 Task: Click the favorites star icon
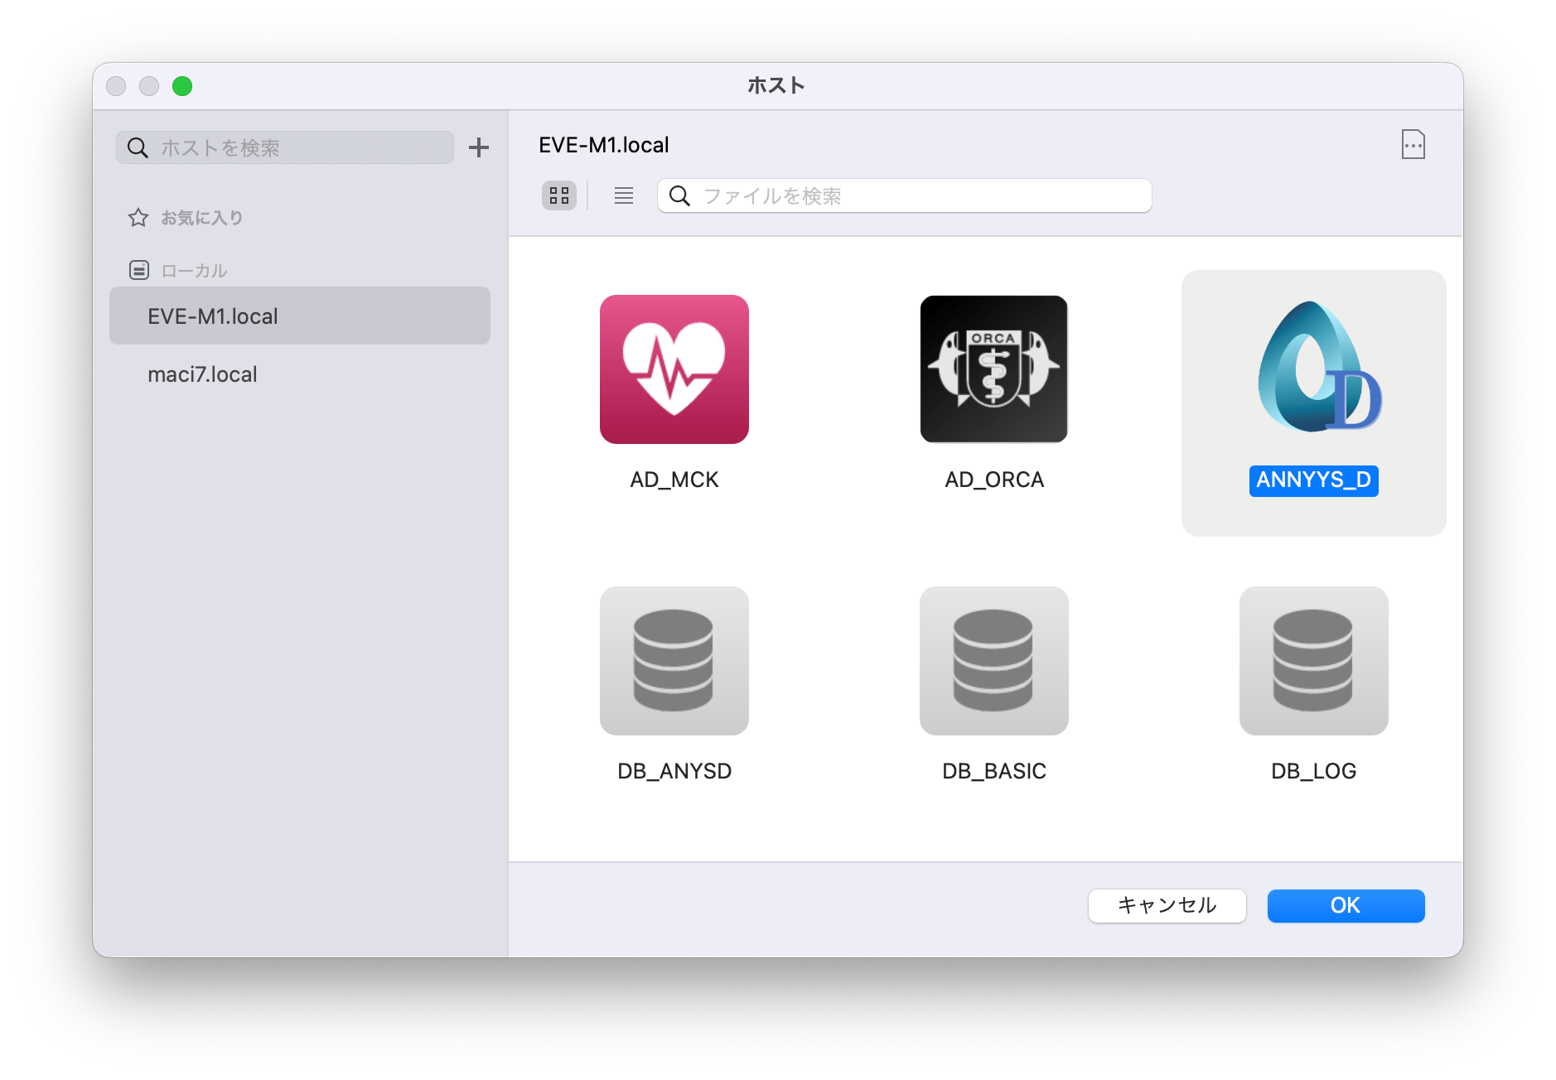(x=138, y=218)
